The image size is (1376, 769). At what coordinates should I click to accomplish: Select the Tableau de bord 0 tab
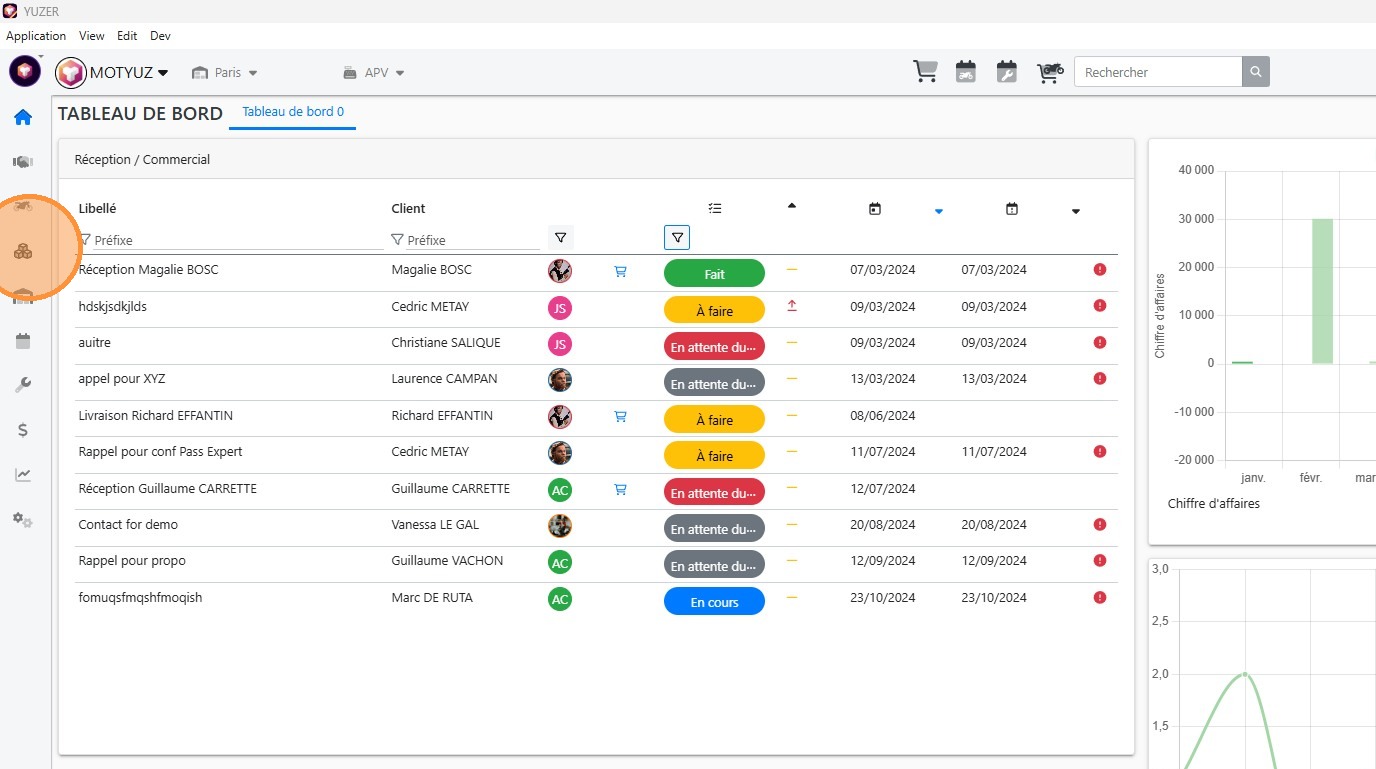(293, 112)
